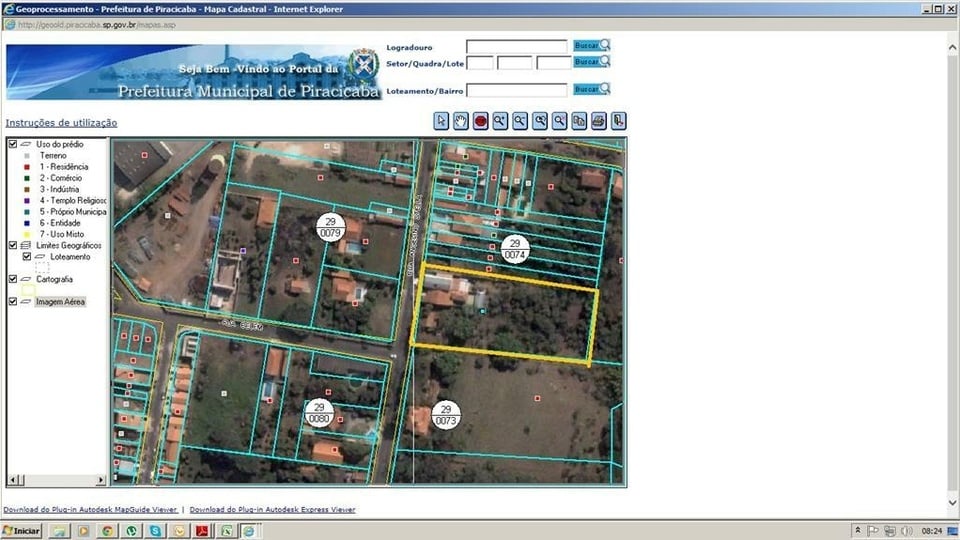Click the legend panel right scroll arrow
The height and width of the screenshot is (540, 960).
(101, 480)
